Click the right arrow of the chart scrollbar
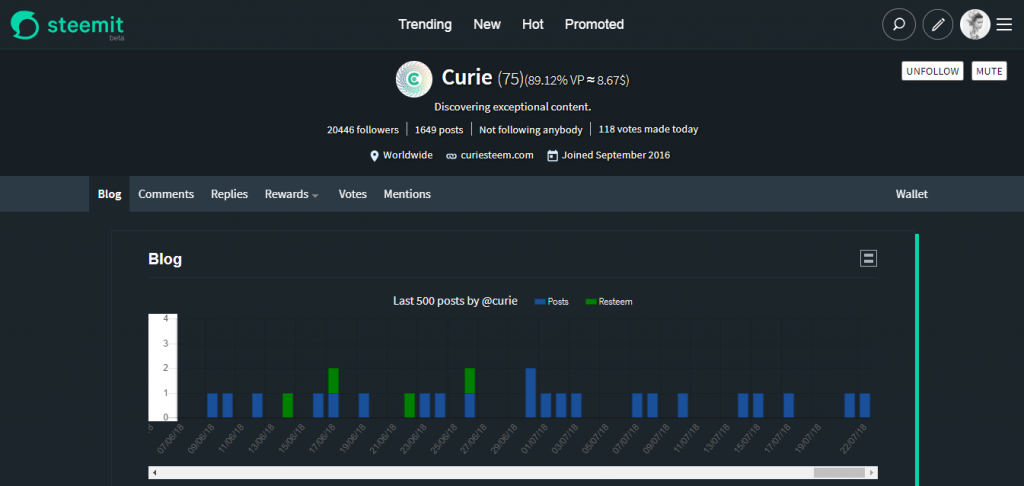1024x486 pixels. (x=871, y=472)
